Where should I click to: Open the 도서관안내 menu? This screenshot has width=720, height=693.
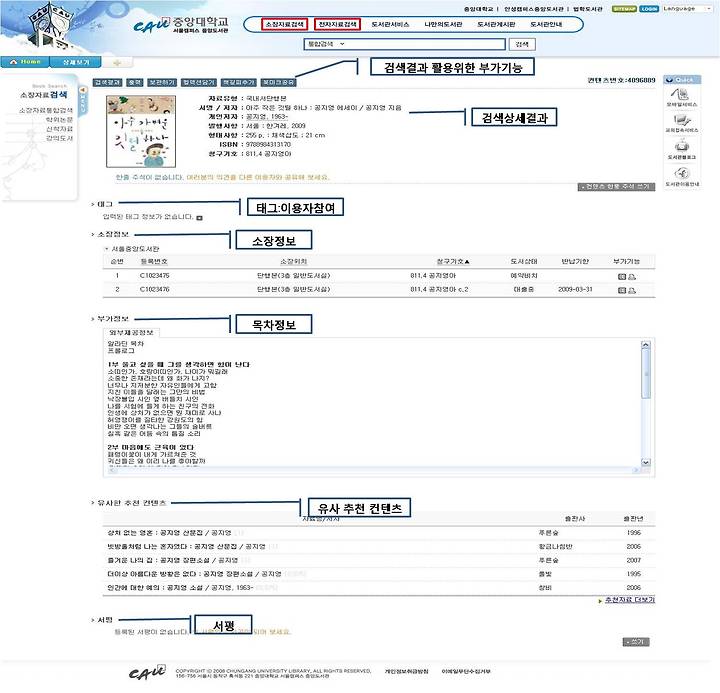tap(546, 24)
